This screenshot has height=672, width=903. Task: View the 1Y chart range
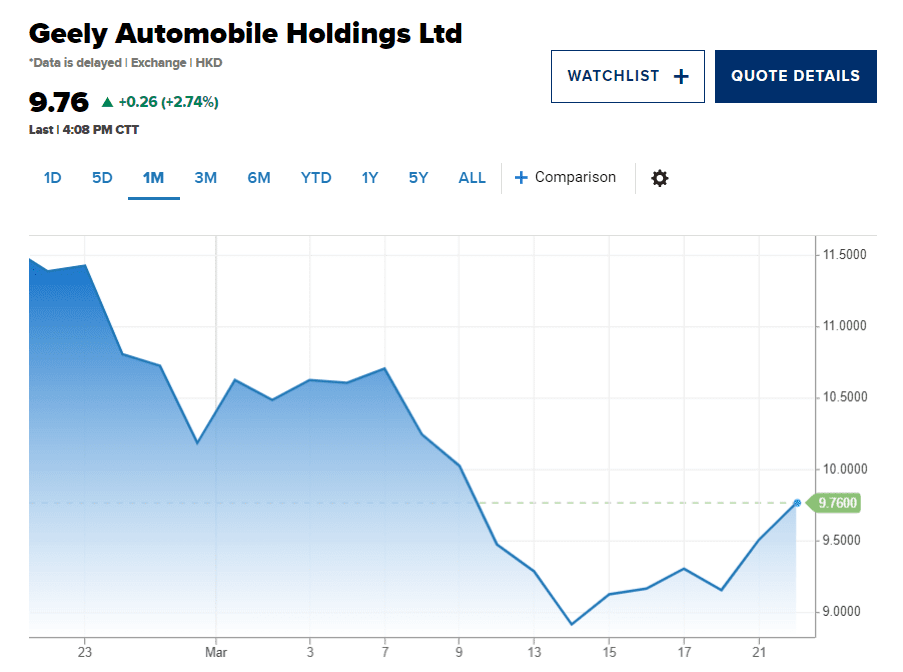(x=370, y=178)
